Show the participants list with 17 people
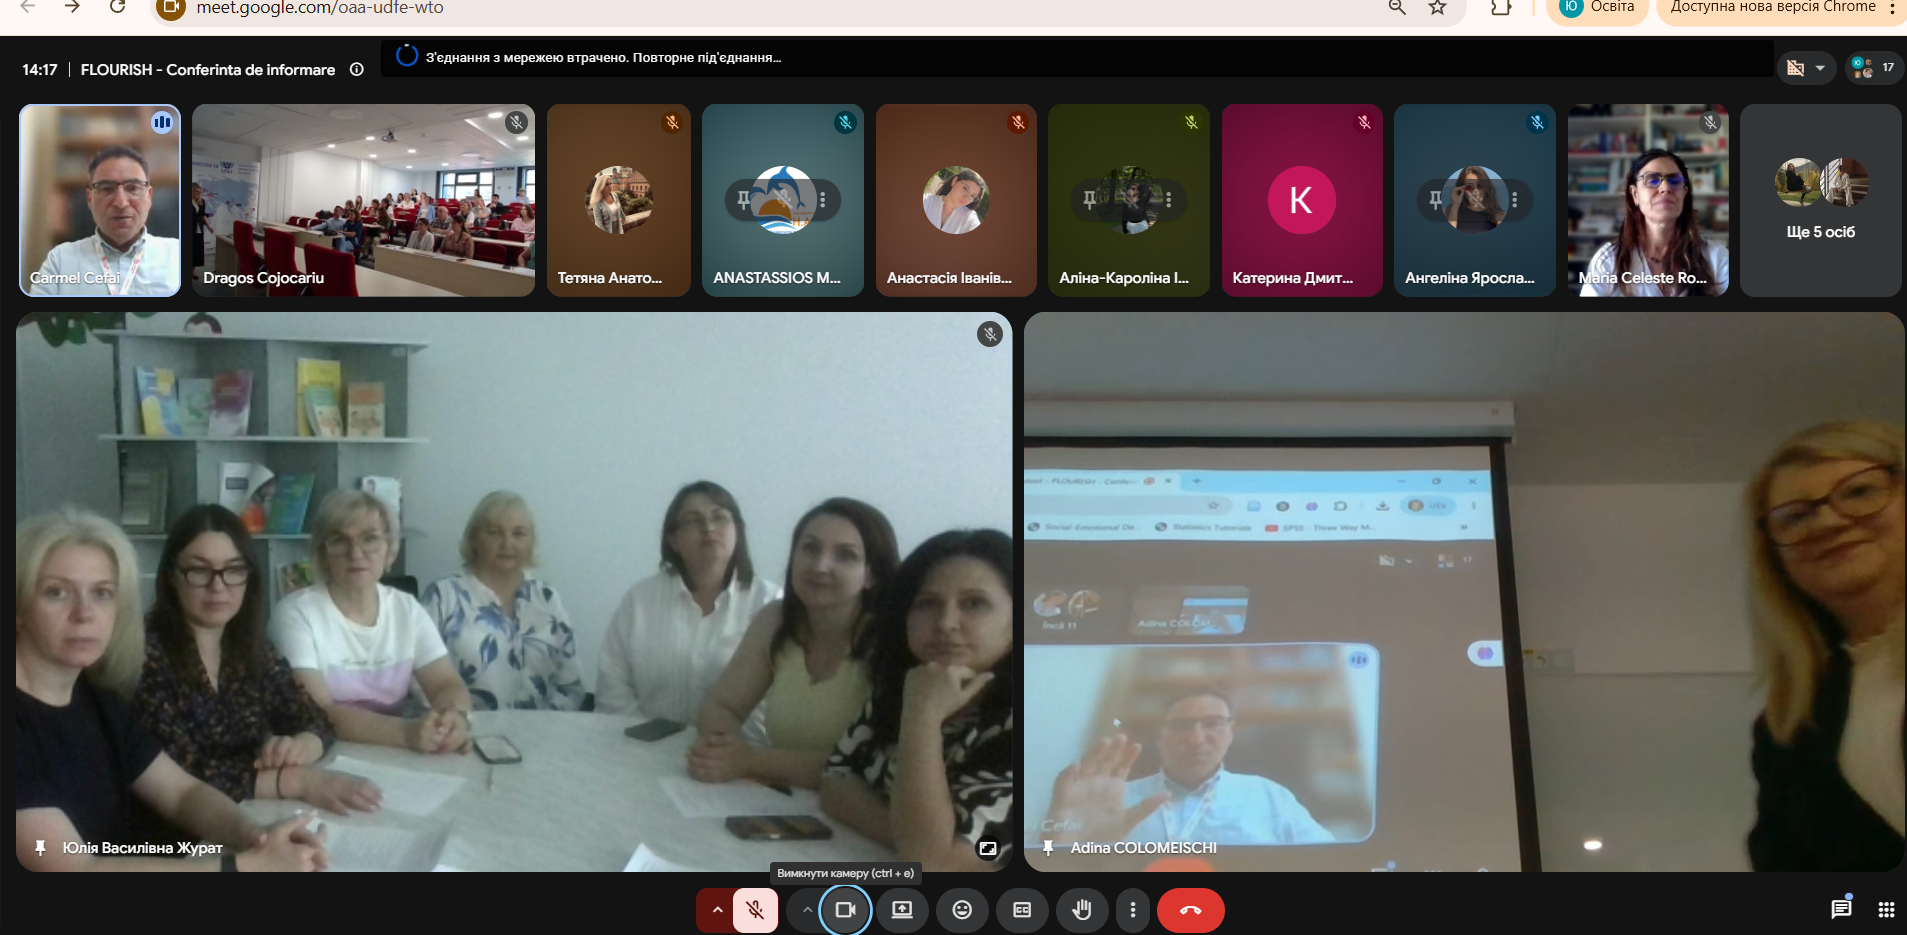 click(1873, 68)
